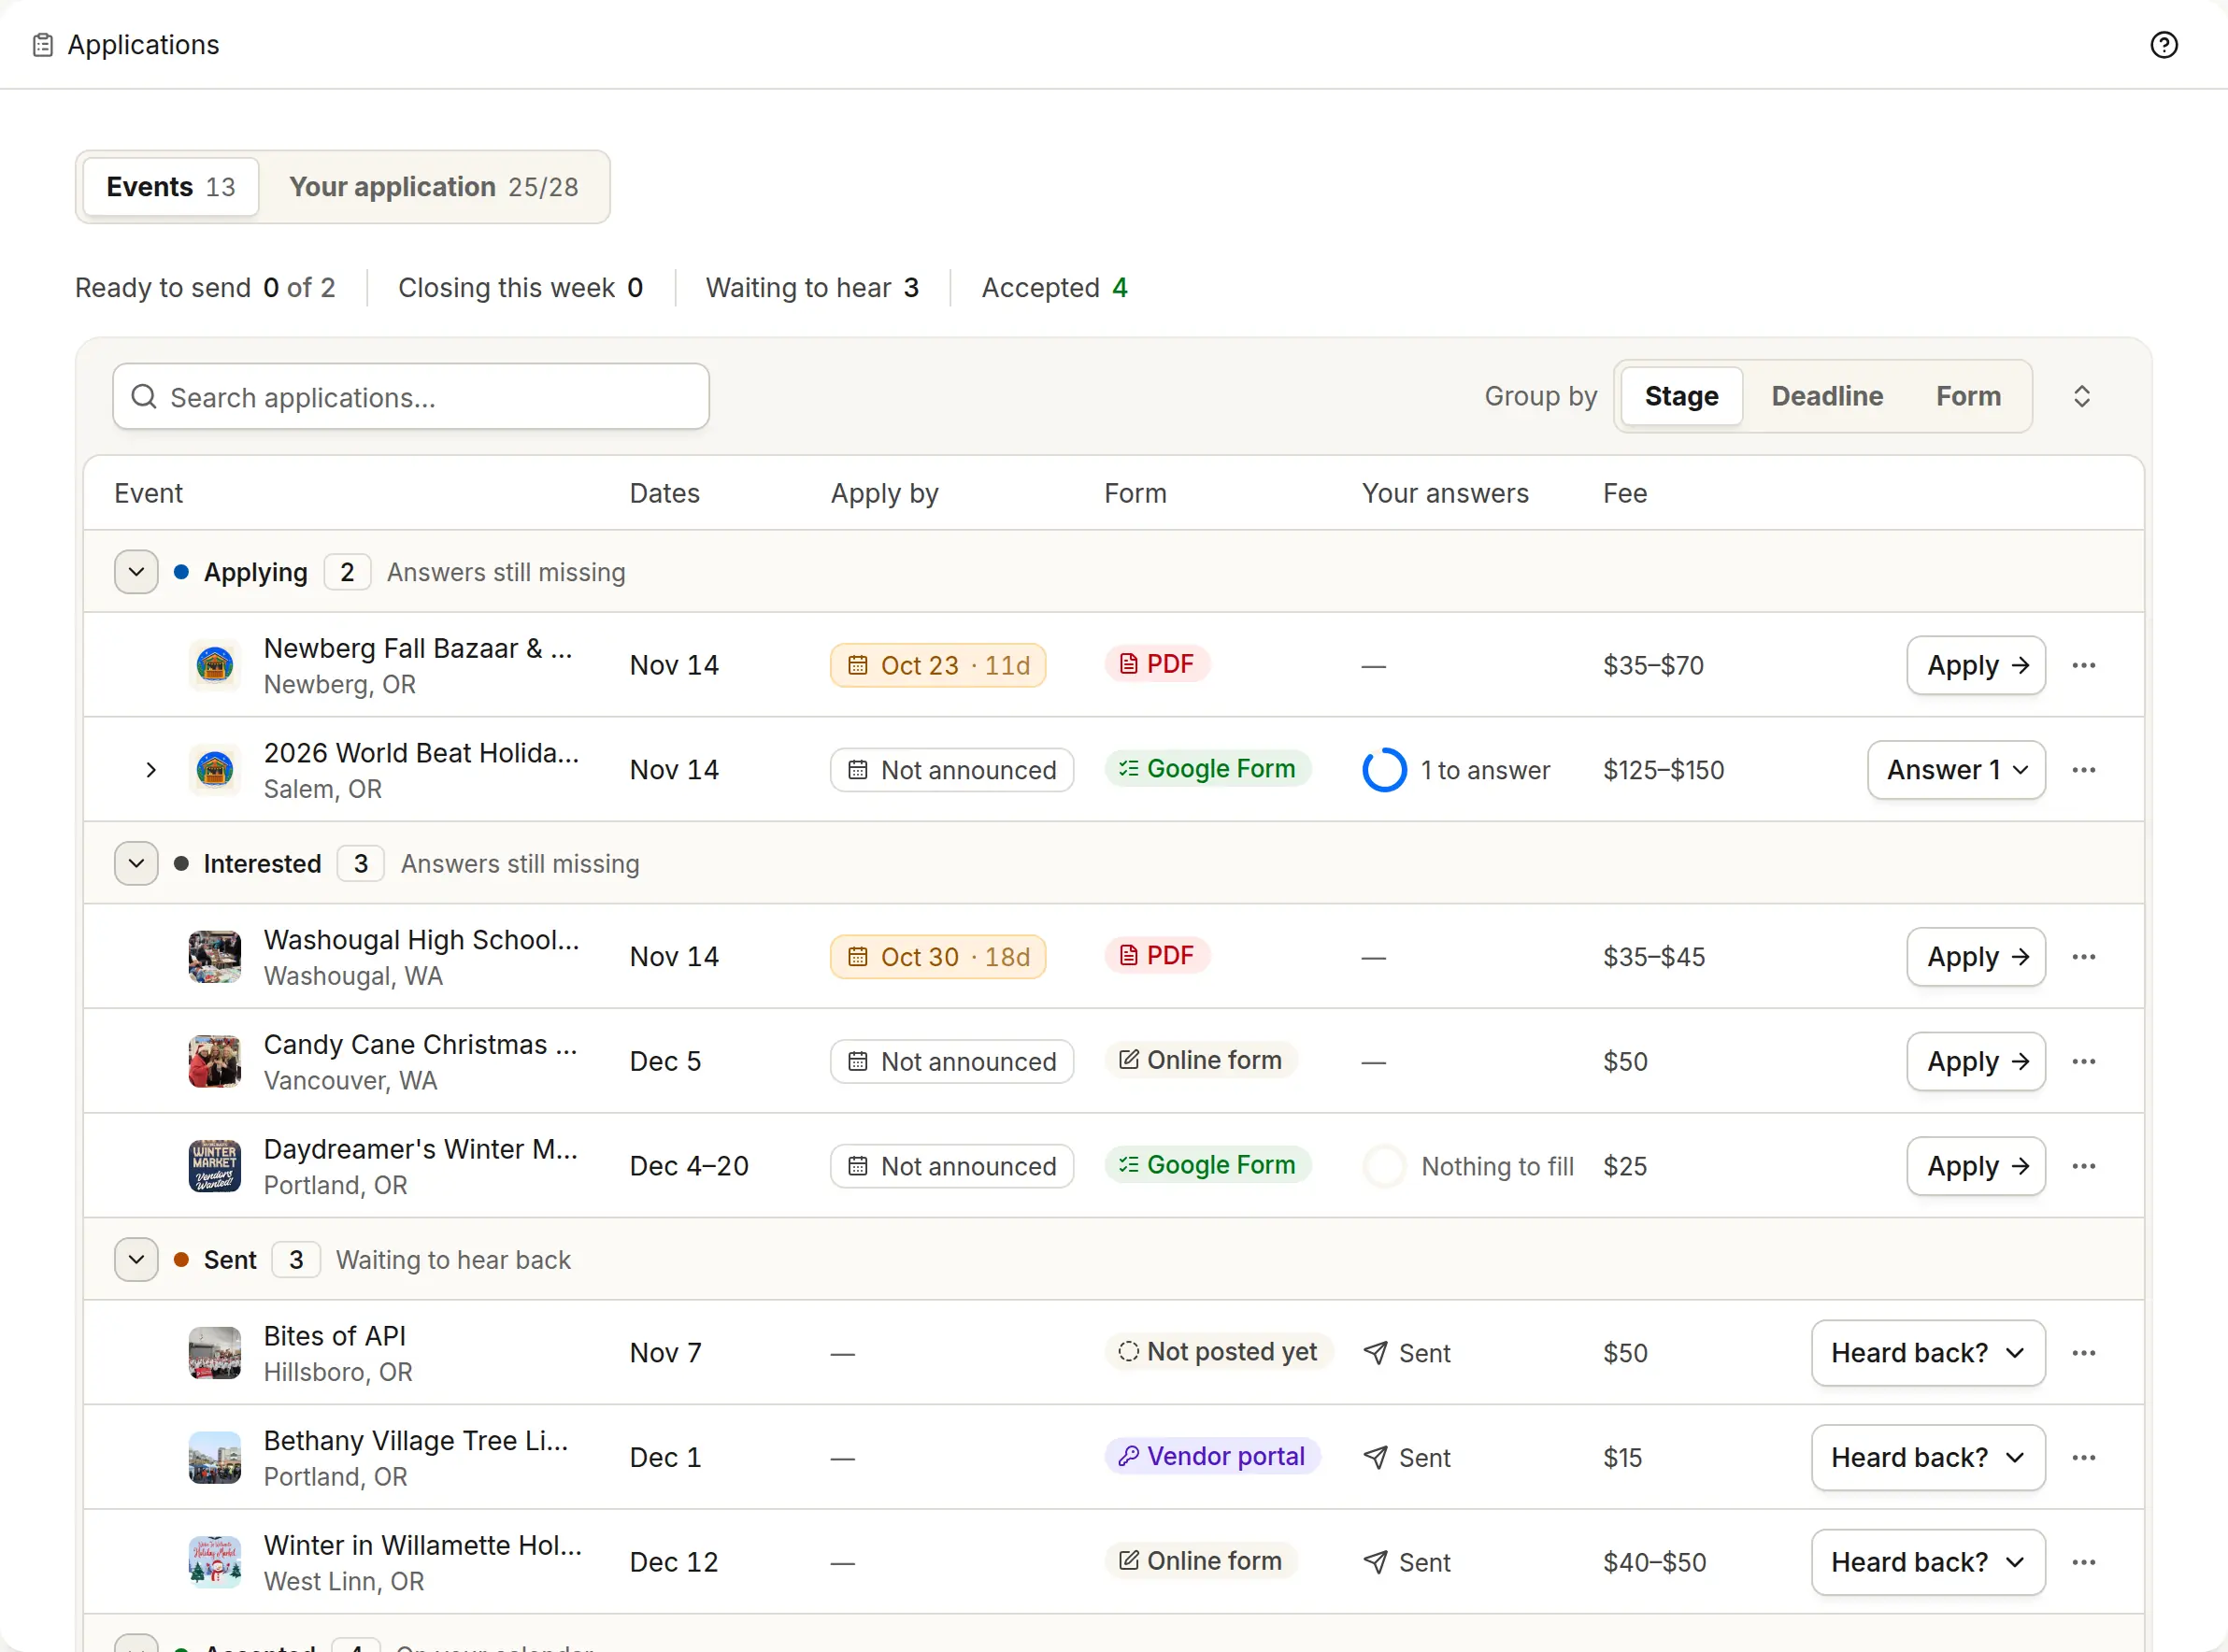This screenshot has height=1652, width=2228.
Task: Apply to Daydreamer's Winter Market
Action: pos(1976,1166)
